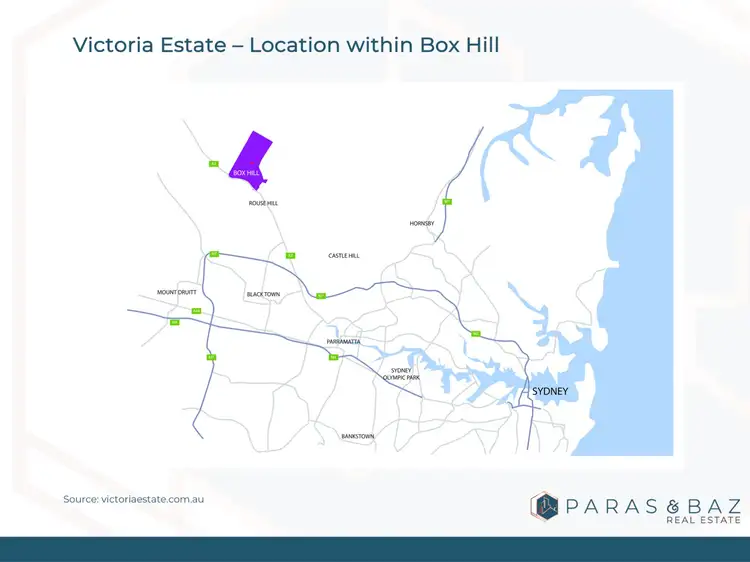This screenshot has width=750, height=562.
Task: Click the Paras & Baz hexagon logo icon
Action: click(x=545, y=507)
